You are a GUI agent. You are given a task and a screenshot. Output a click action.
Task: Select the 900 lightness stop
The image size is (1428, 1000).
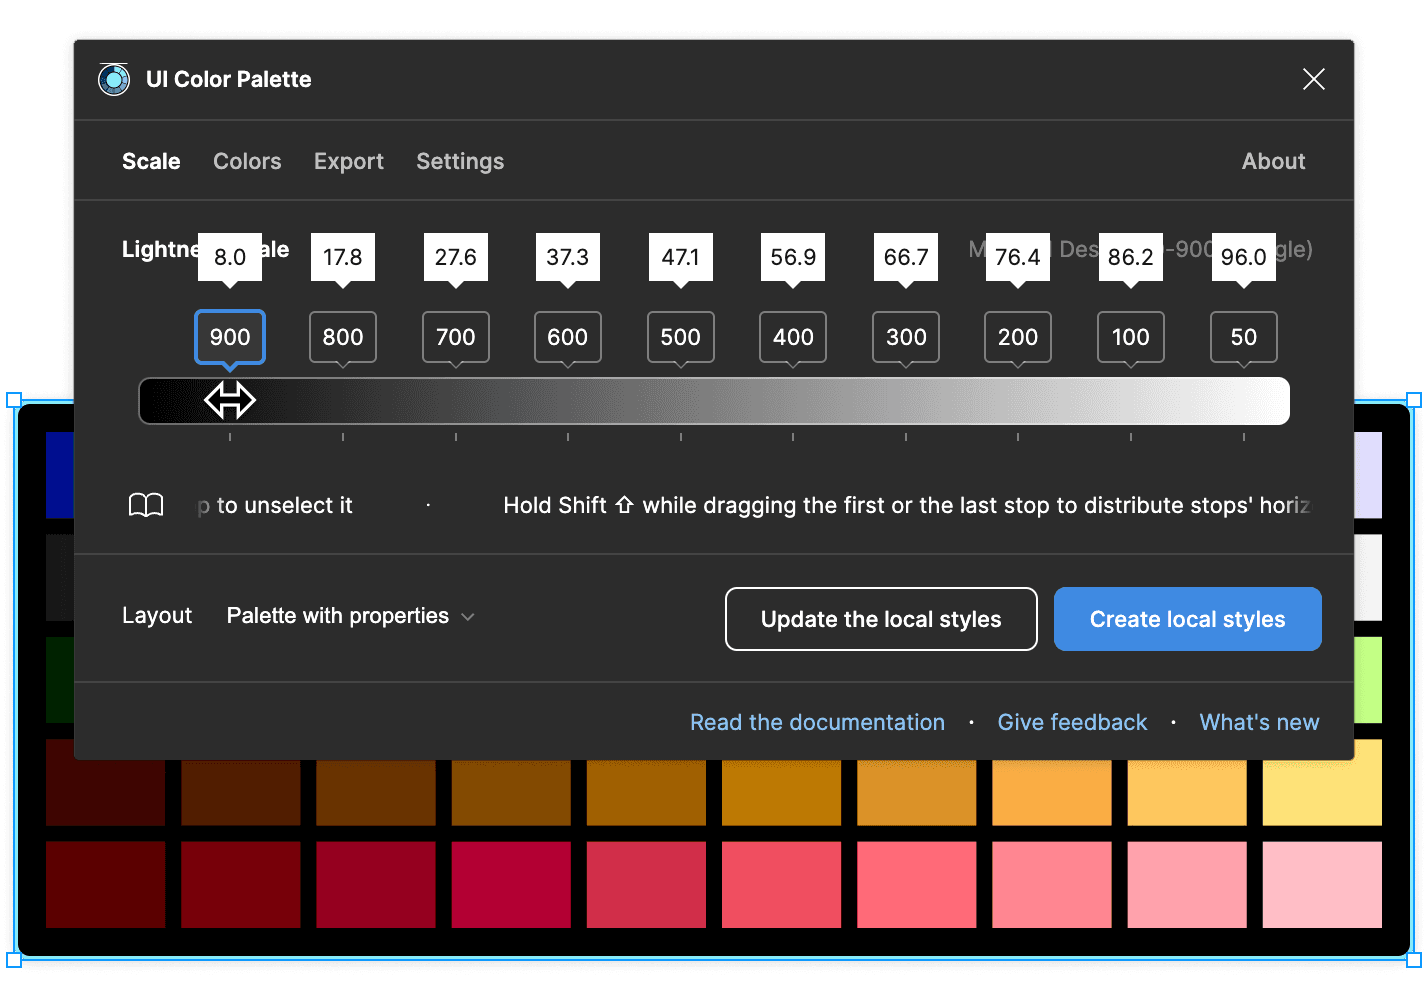tap(229, 338)
